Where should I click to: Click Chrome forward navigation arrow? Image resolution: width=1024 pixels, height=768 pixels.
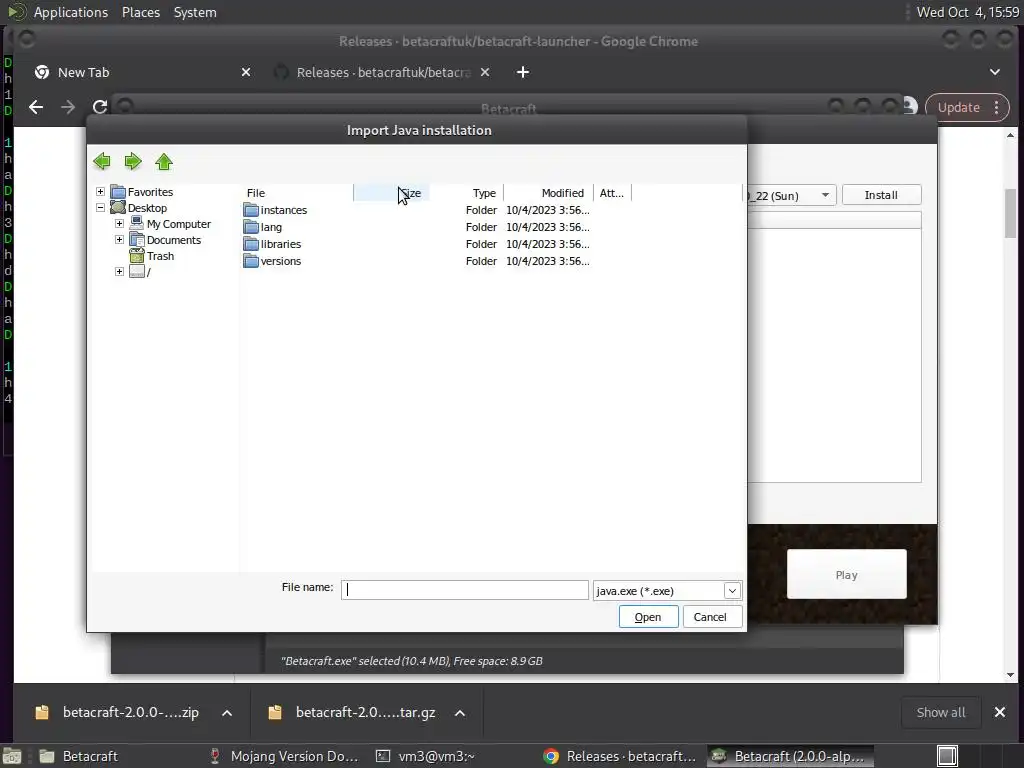pos(68,107)
